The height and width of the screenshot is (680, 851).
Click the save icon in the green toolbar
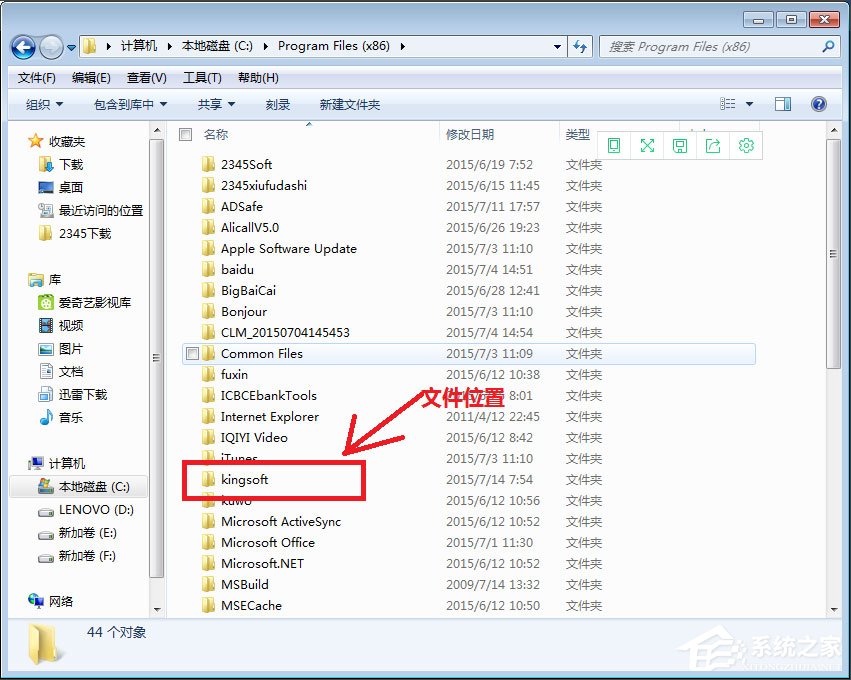click(679, 145)
